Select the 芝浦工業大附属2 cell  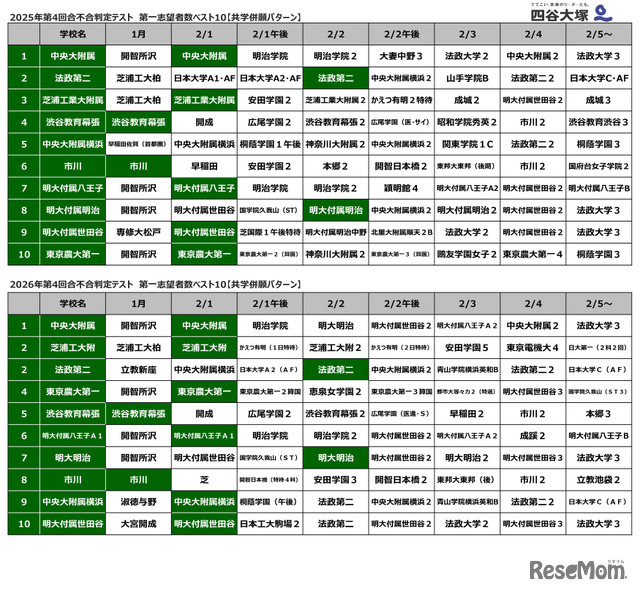coord(336,100)
